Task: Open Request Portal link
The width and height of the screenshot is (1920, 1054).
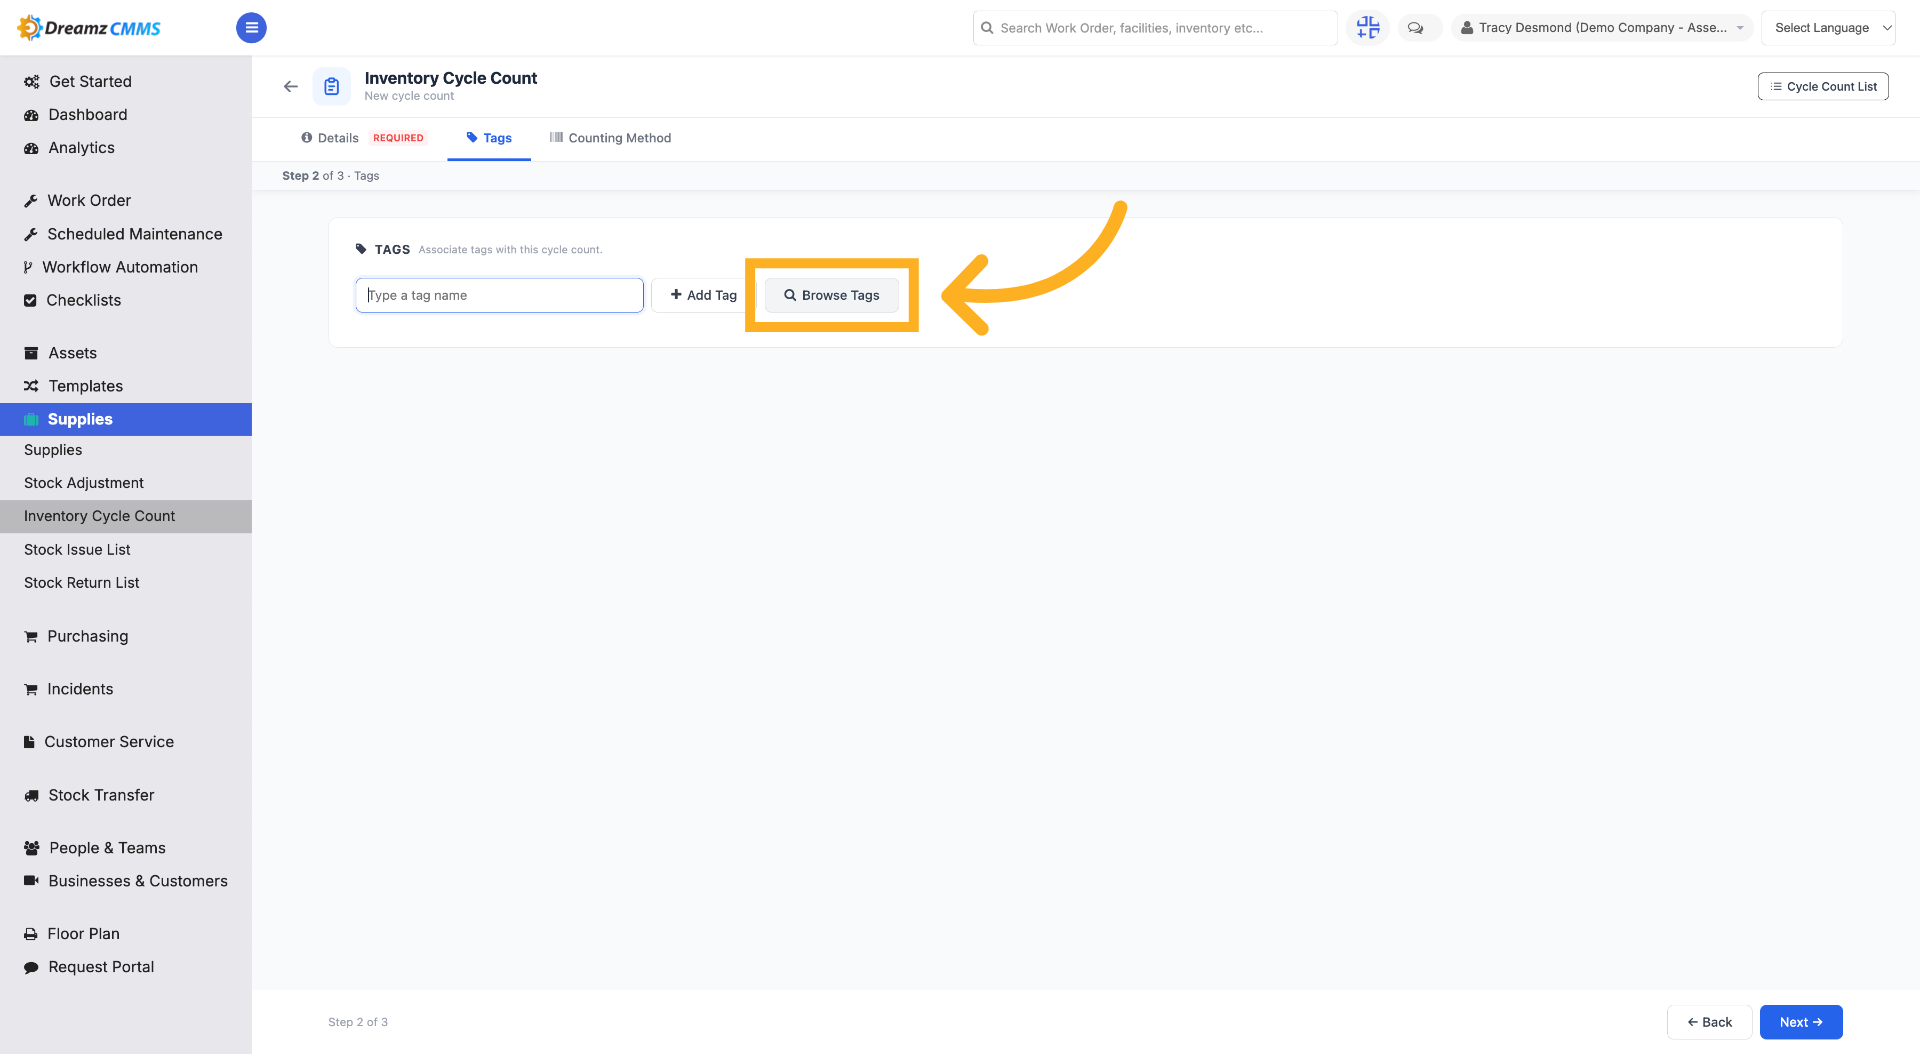Action: click(101, 967)
